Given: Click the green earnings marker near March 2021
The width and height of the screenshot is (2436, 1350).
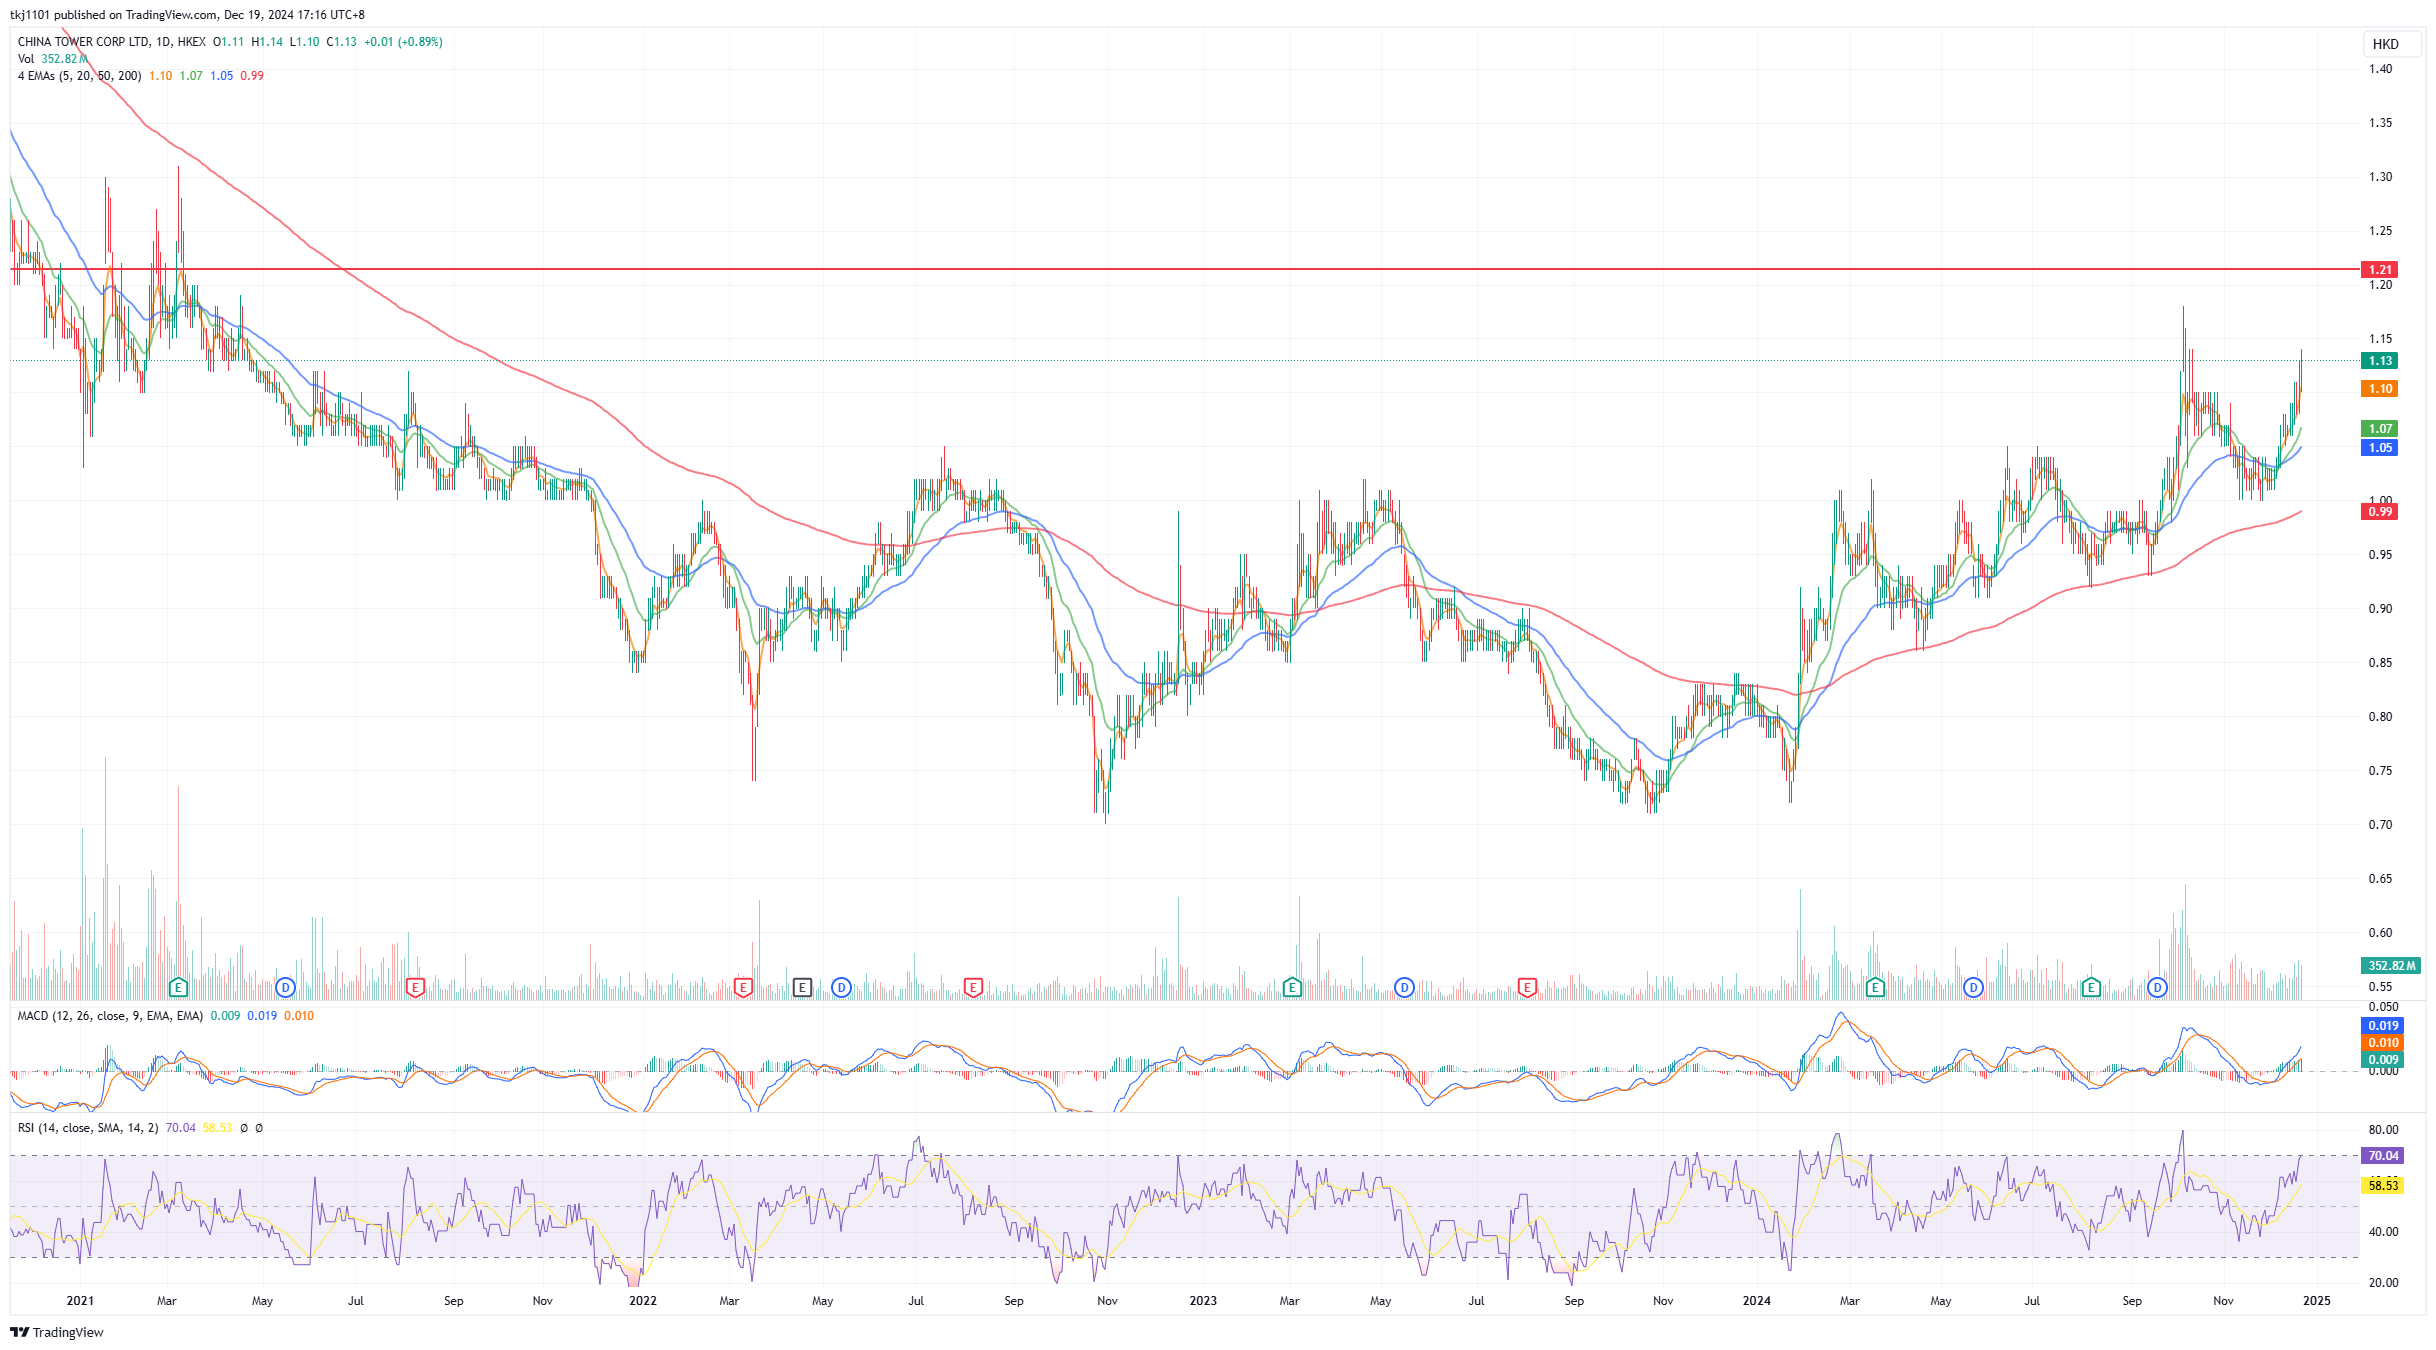Looking at the screenshot, I should tap(178, 988).
